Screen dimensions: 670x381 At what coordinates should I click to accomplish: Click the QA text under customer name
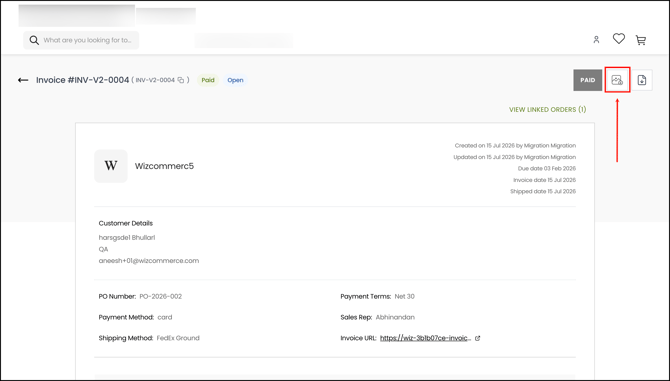pos(103,249)
